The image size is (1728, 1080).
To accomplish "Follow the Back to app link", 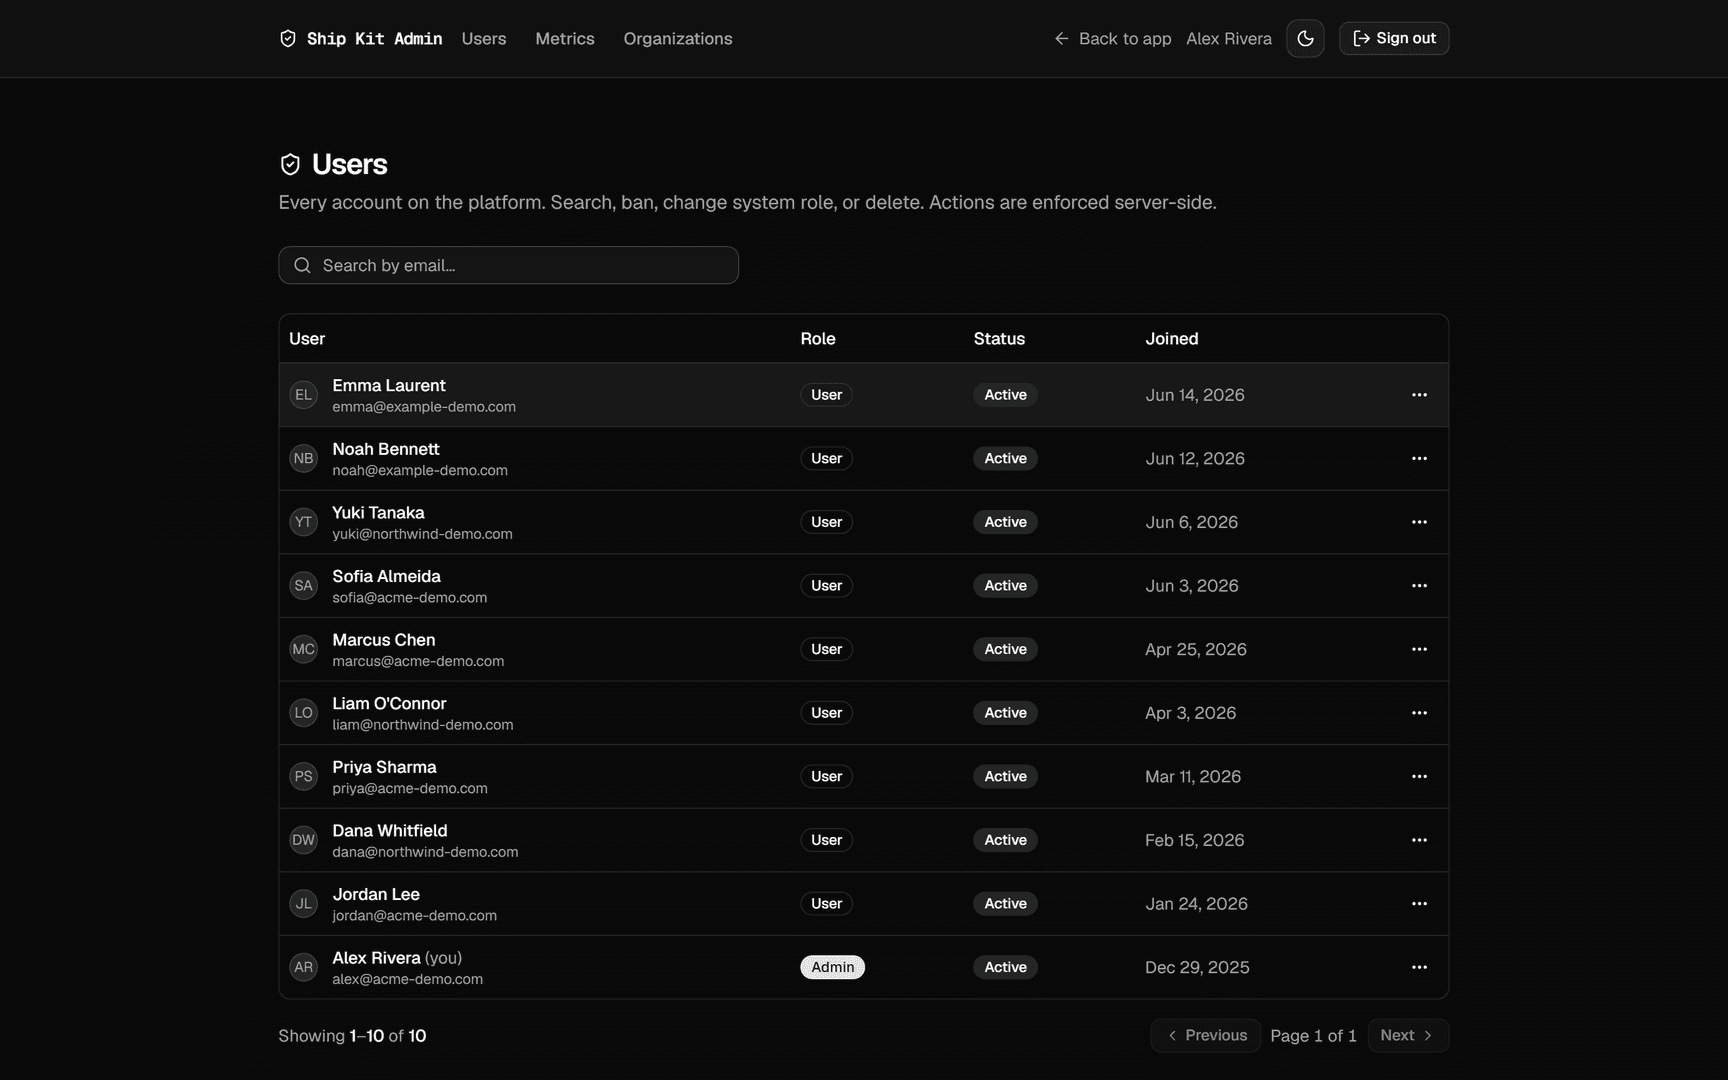I will [x=1112, y=38].
